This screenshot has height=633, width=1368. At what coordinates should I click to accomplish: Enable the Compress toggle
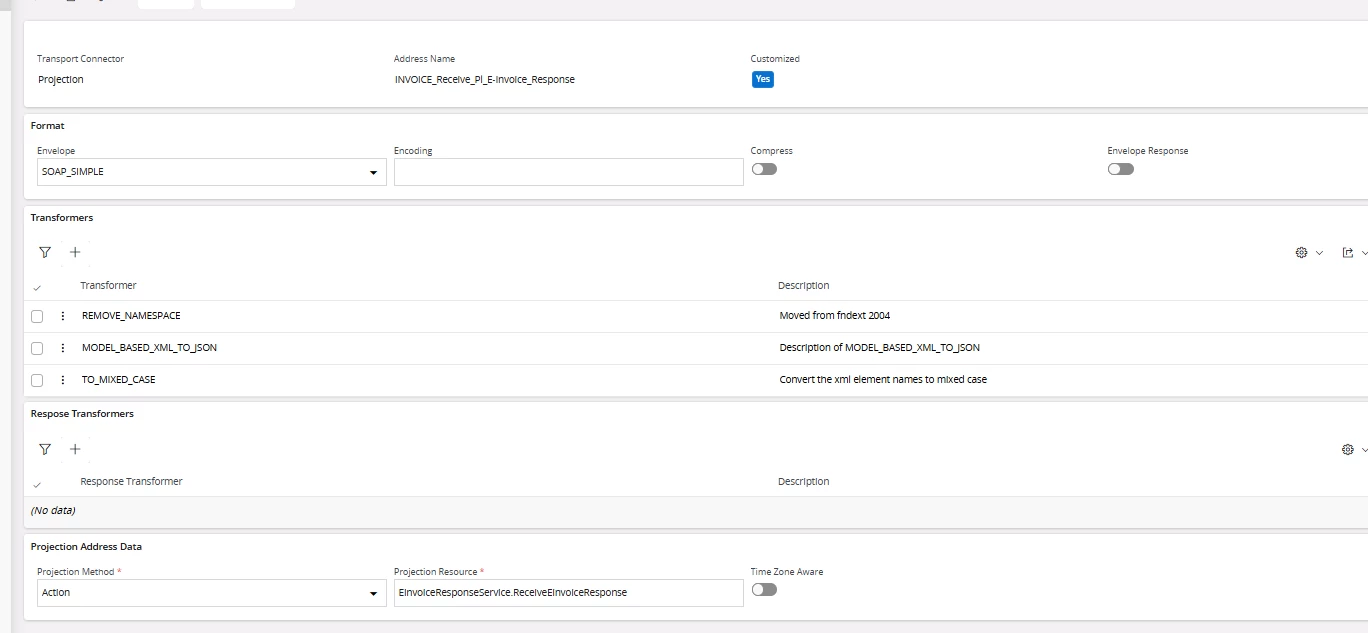coord(764,169)
